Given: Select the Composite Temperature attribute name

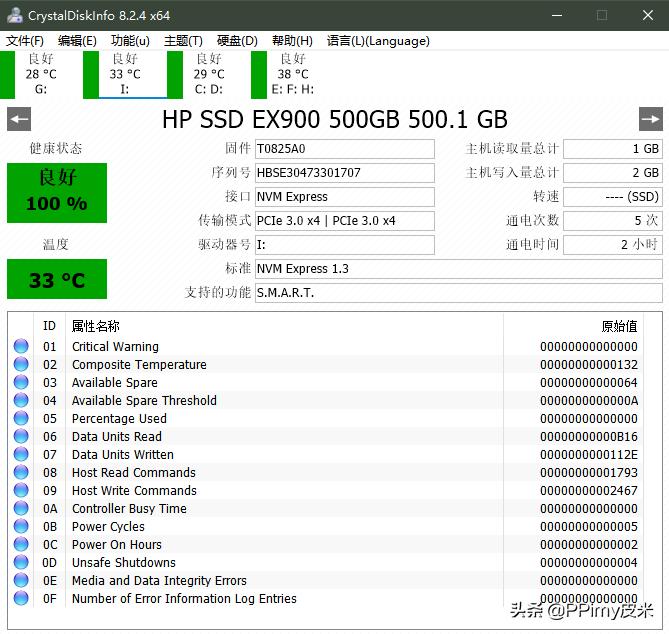Looking at the screenshot, I should [139, 364].
